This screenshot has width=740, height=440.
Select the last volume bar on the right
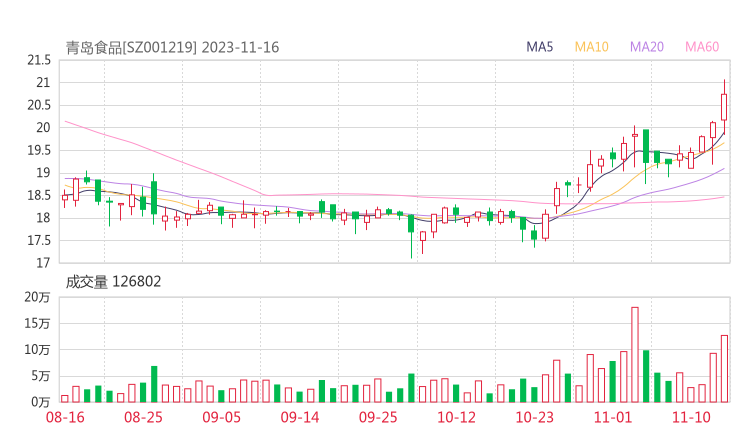click(724, 369)
